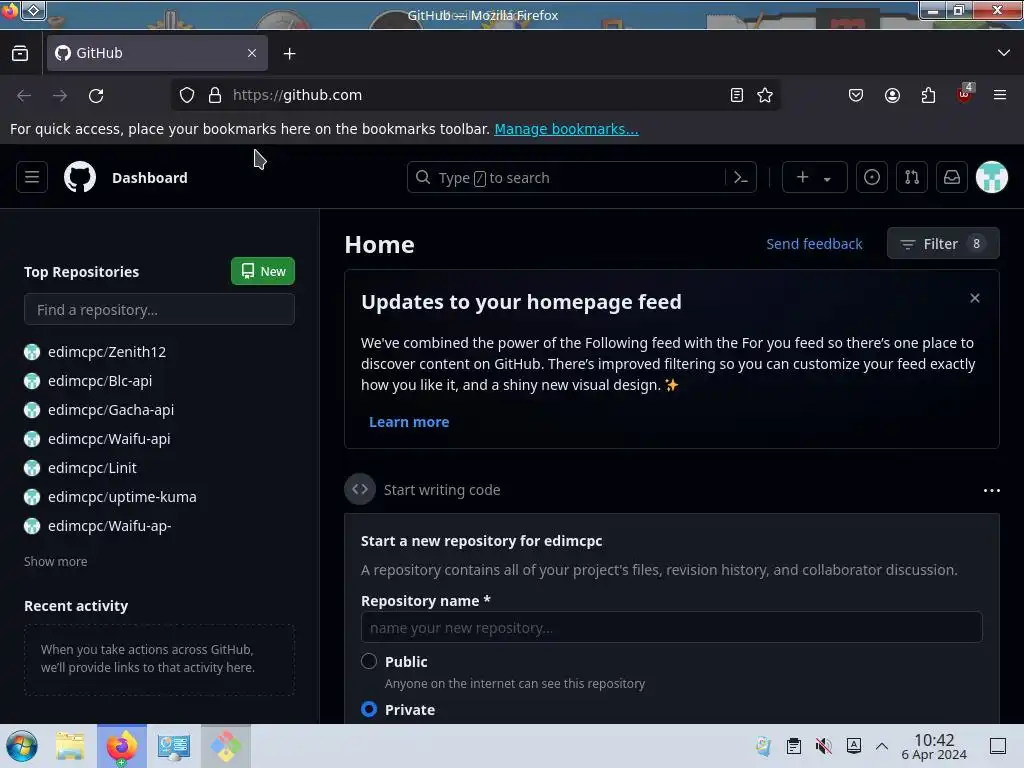Dismiss the homepage feed updates notice

pos(974,298)
